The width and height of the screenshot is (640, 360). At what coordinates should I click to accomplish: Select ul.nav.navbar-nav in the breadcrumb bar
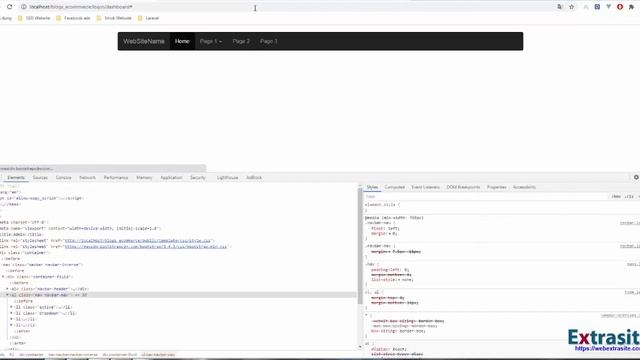pos(158,355)
